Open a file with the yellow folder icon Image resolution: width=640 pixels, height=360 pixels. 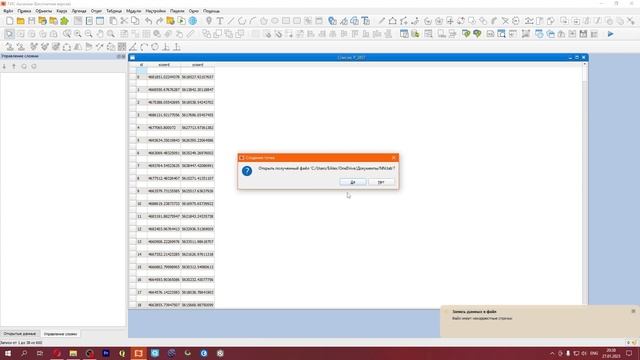[x=20, y=21]
